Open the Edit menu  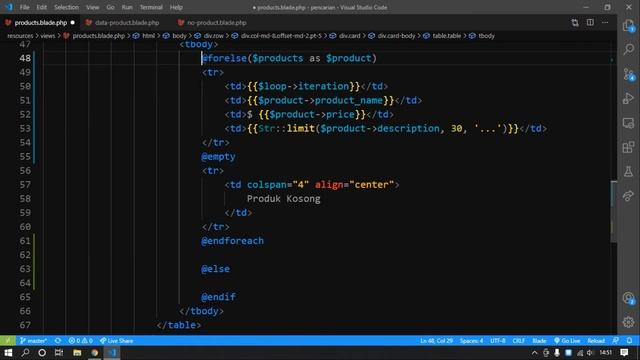pos(42,7)
